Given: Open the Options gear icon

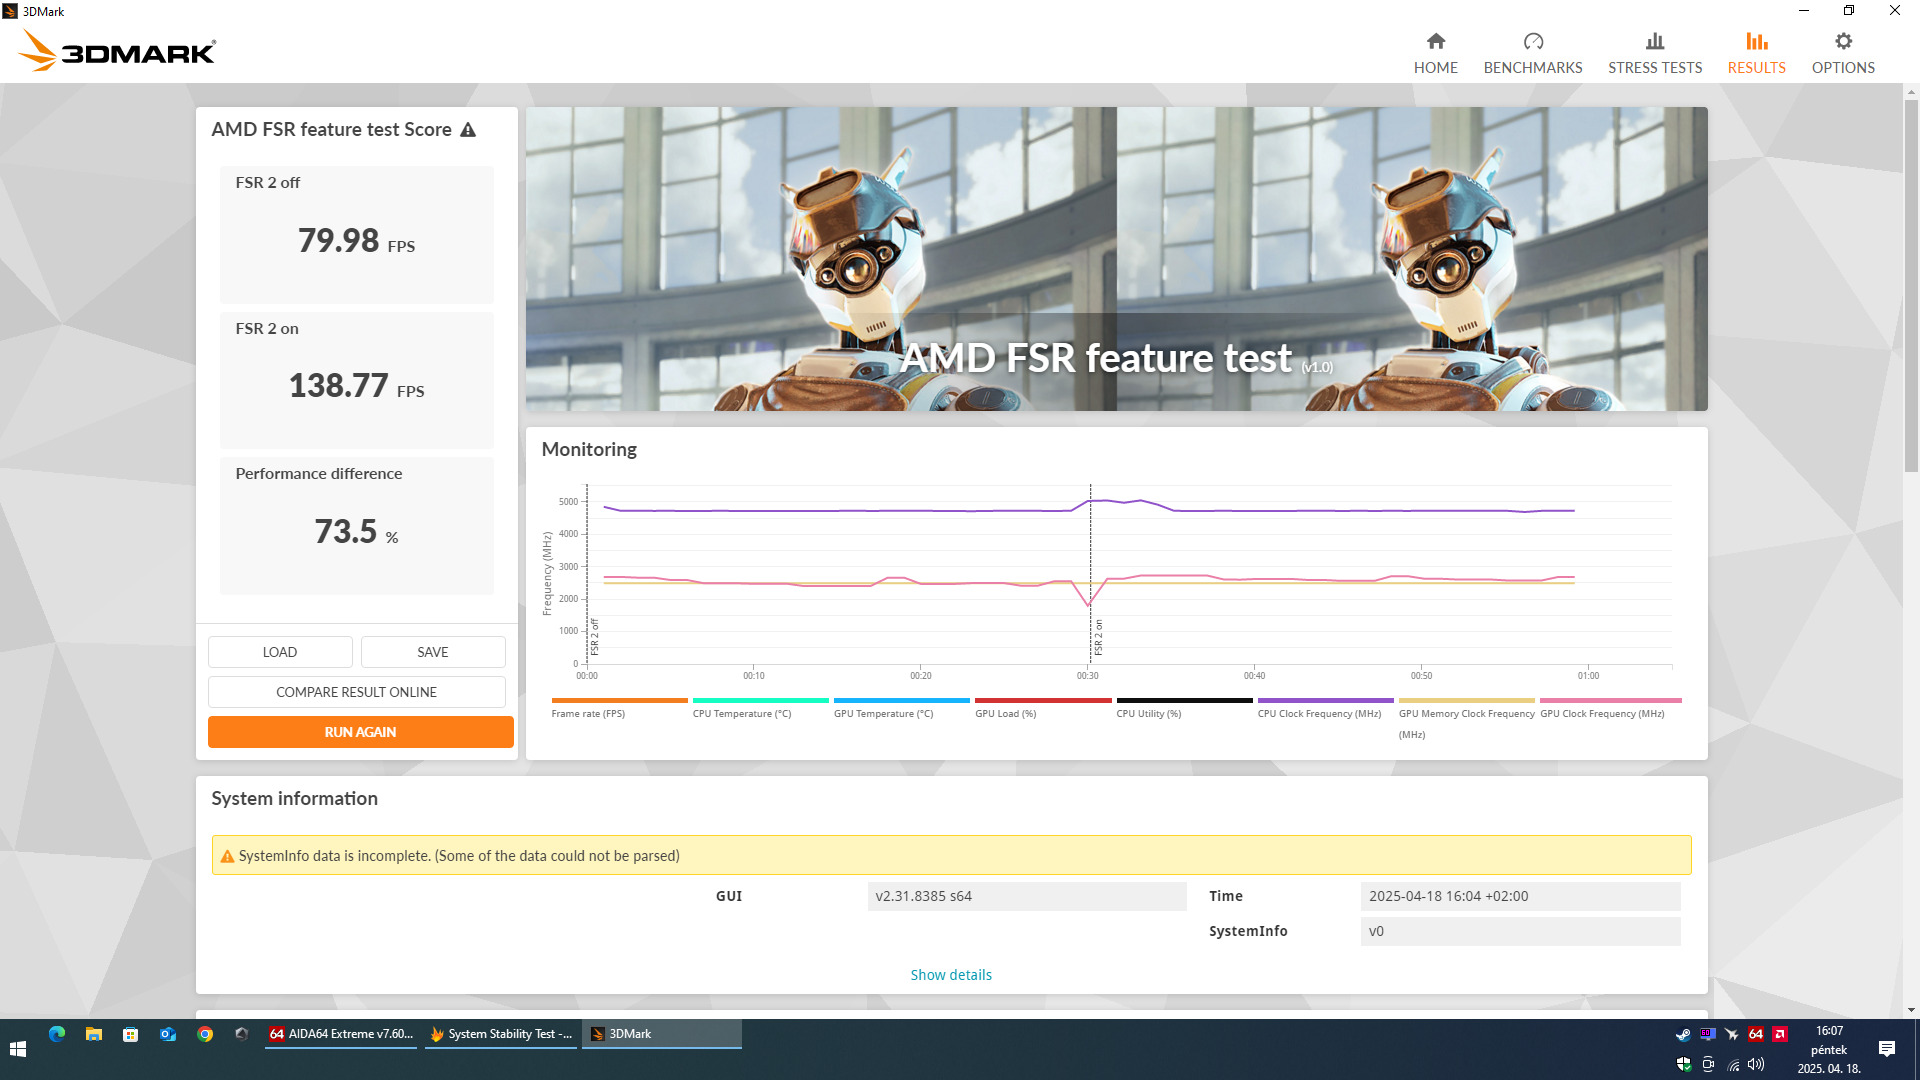Looking at the screenshot, I should coord(1842,42).
